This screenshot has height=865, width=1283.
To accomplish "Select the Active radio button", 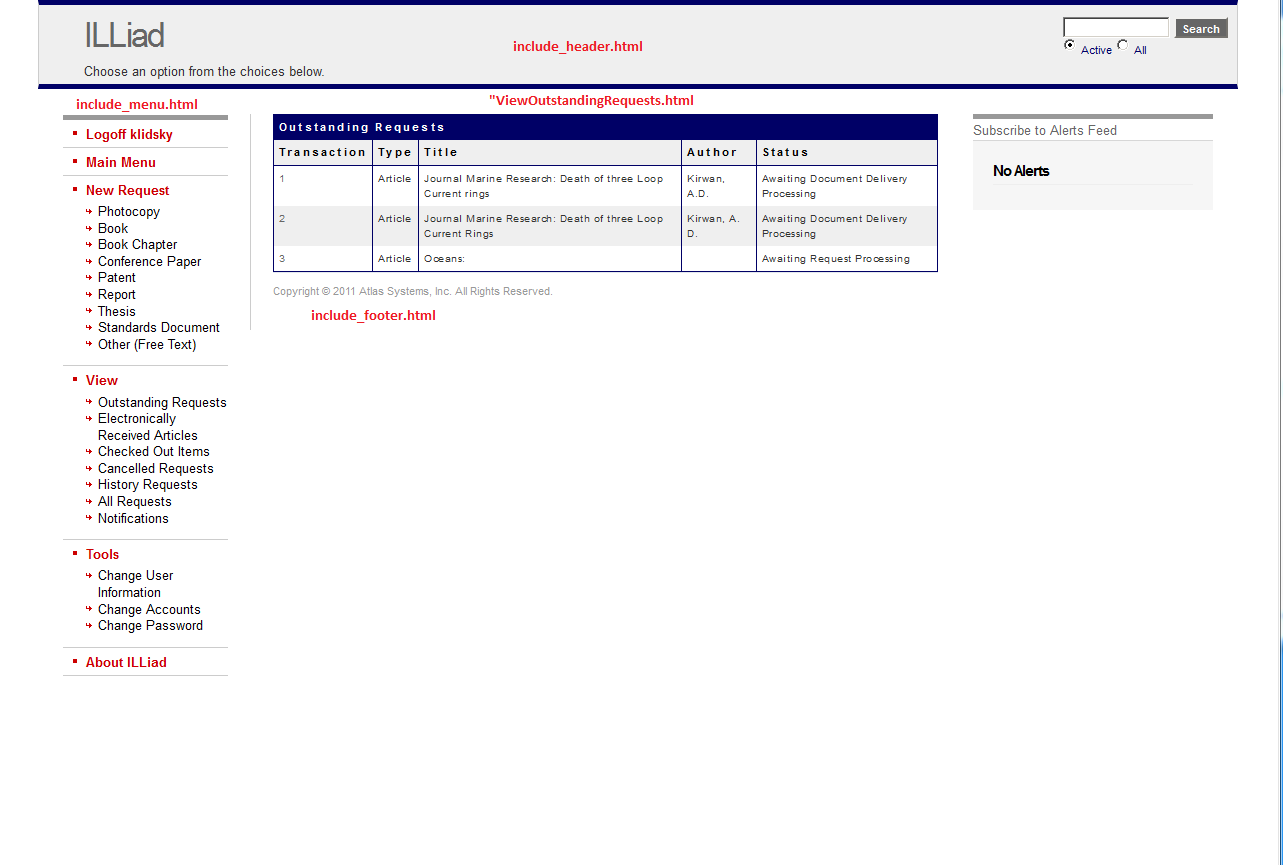I will pyautogui.click(x=1069, y=45).
